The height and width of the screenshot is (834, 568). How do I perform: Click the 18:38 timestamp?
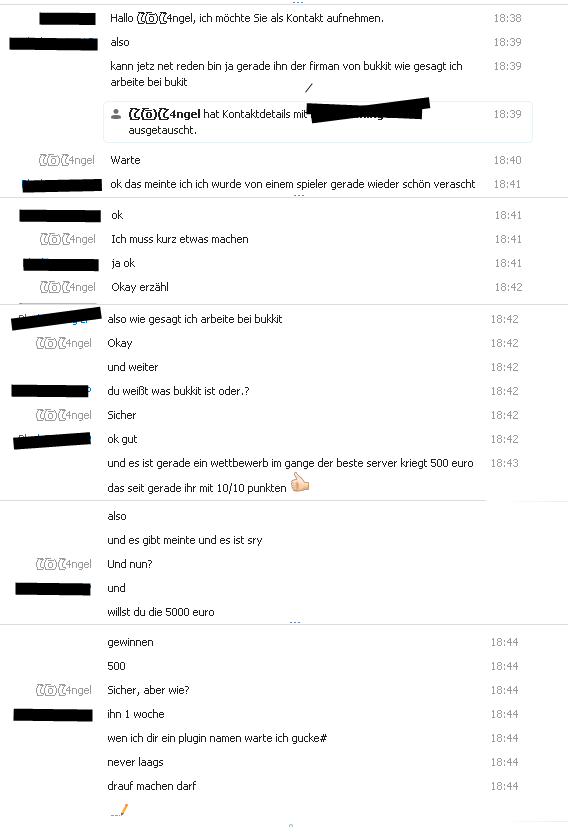pos(507,18)
